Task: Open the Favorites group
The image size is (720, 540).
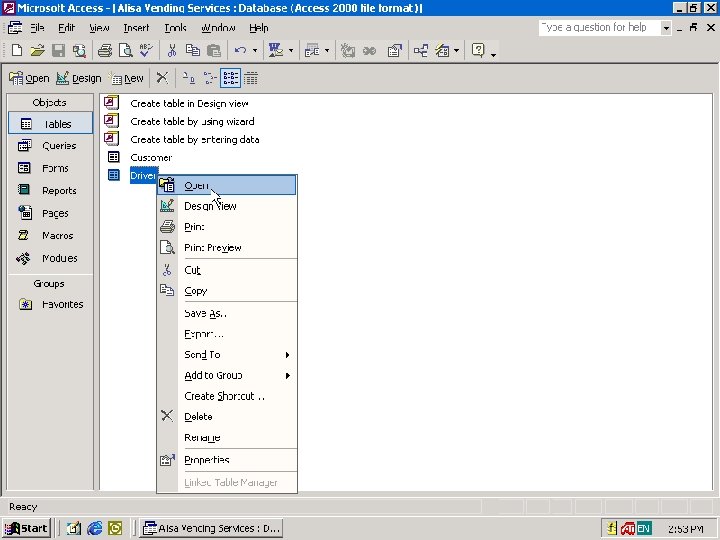Action: [x=51, y=304]
